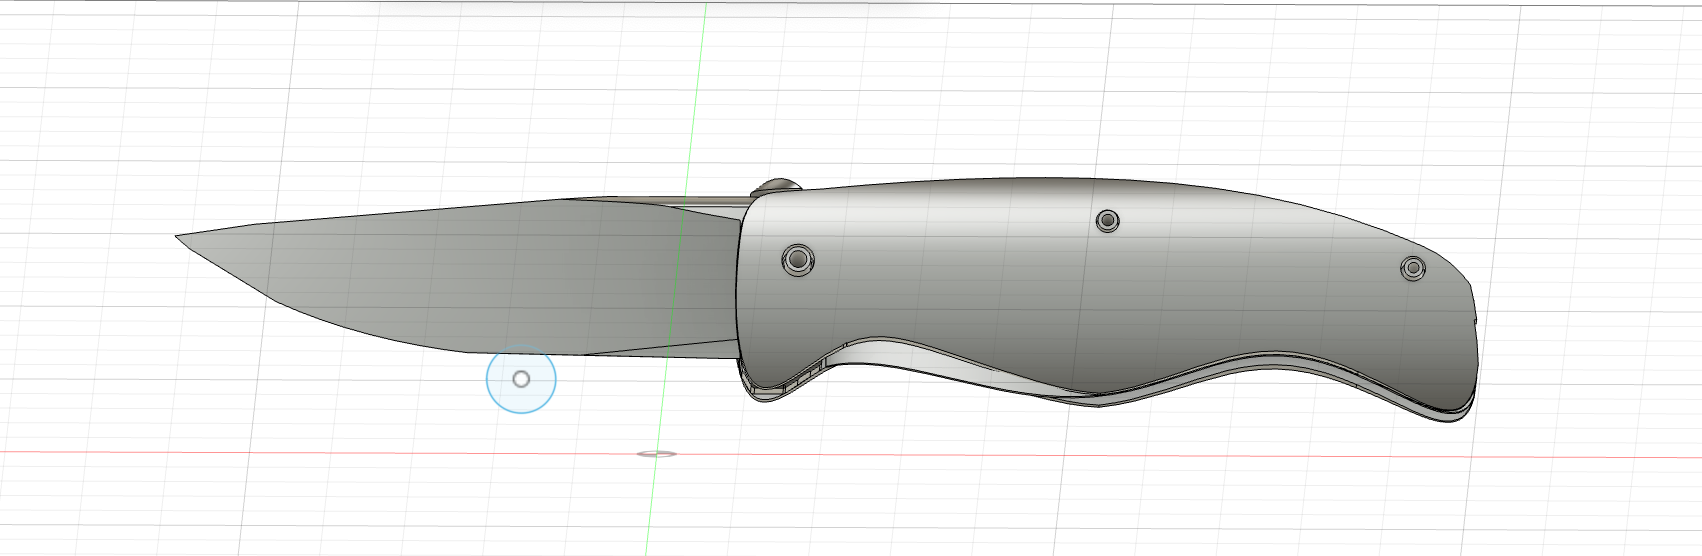Pick the rear handle screw near butt
1702x556 pixels.
(x=1412, y=268)
